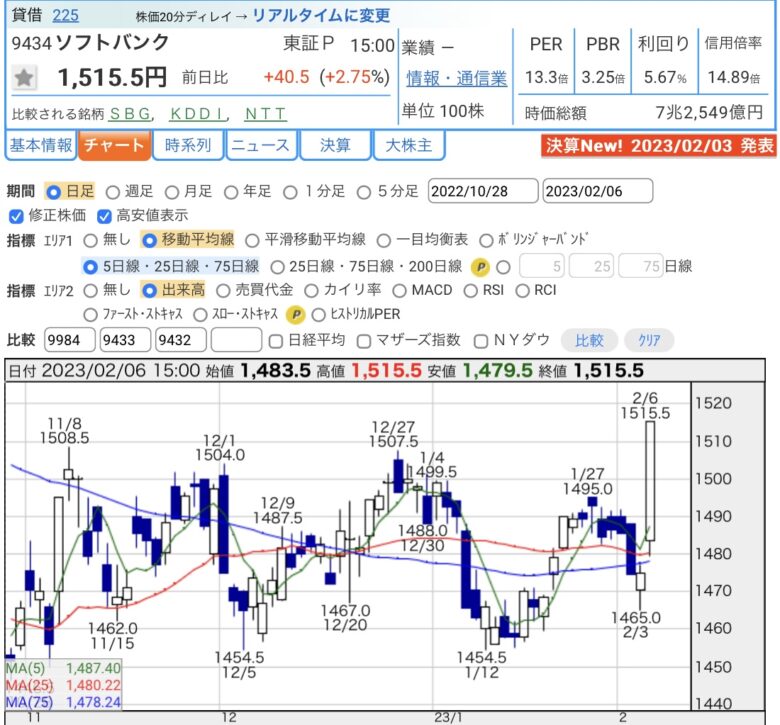Viewport: 780px width, 725px height.
Task: Select 5日線・25日線・75日線 option
Action: coord(90,267)
